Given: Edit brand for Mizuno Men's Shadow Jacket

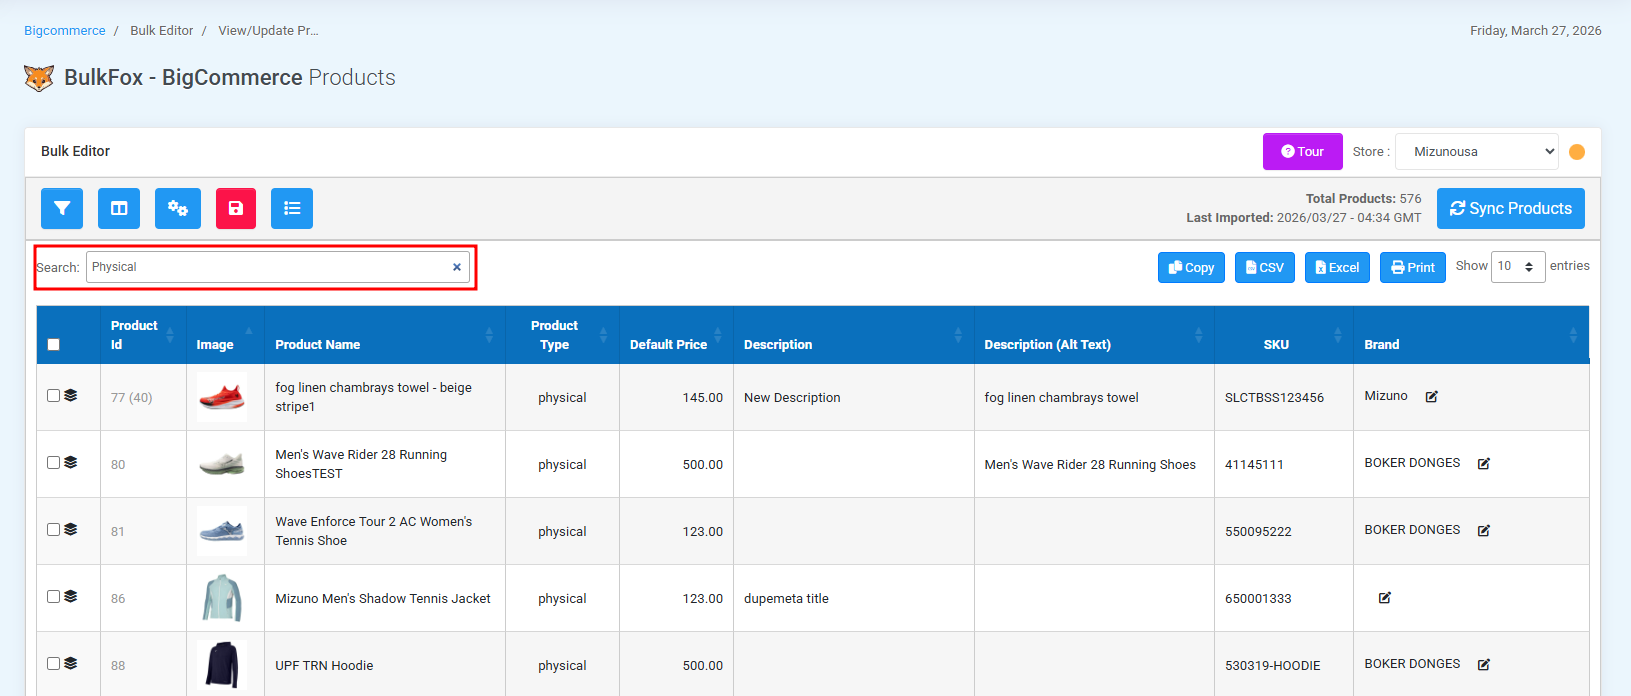Looking at the screenshot, I should click(1385, 598).
